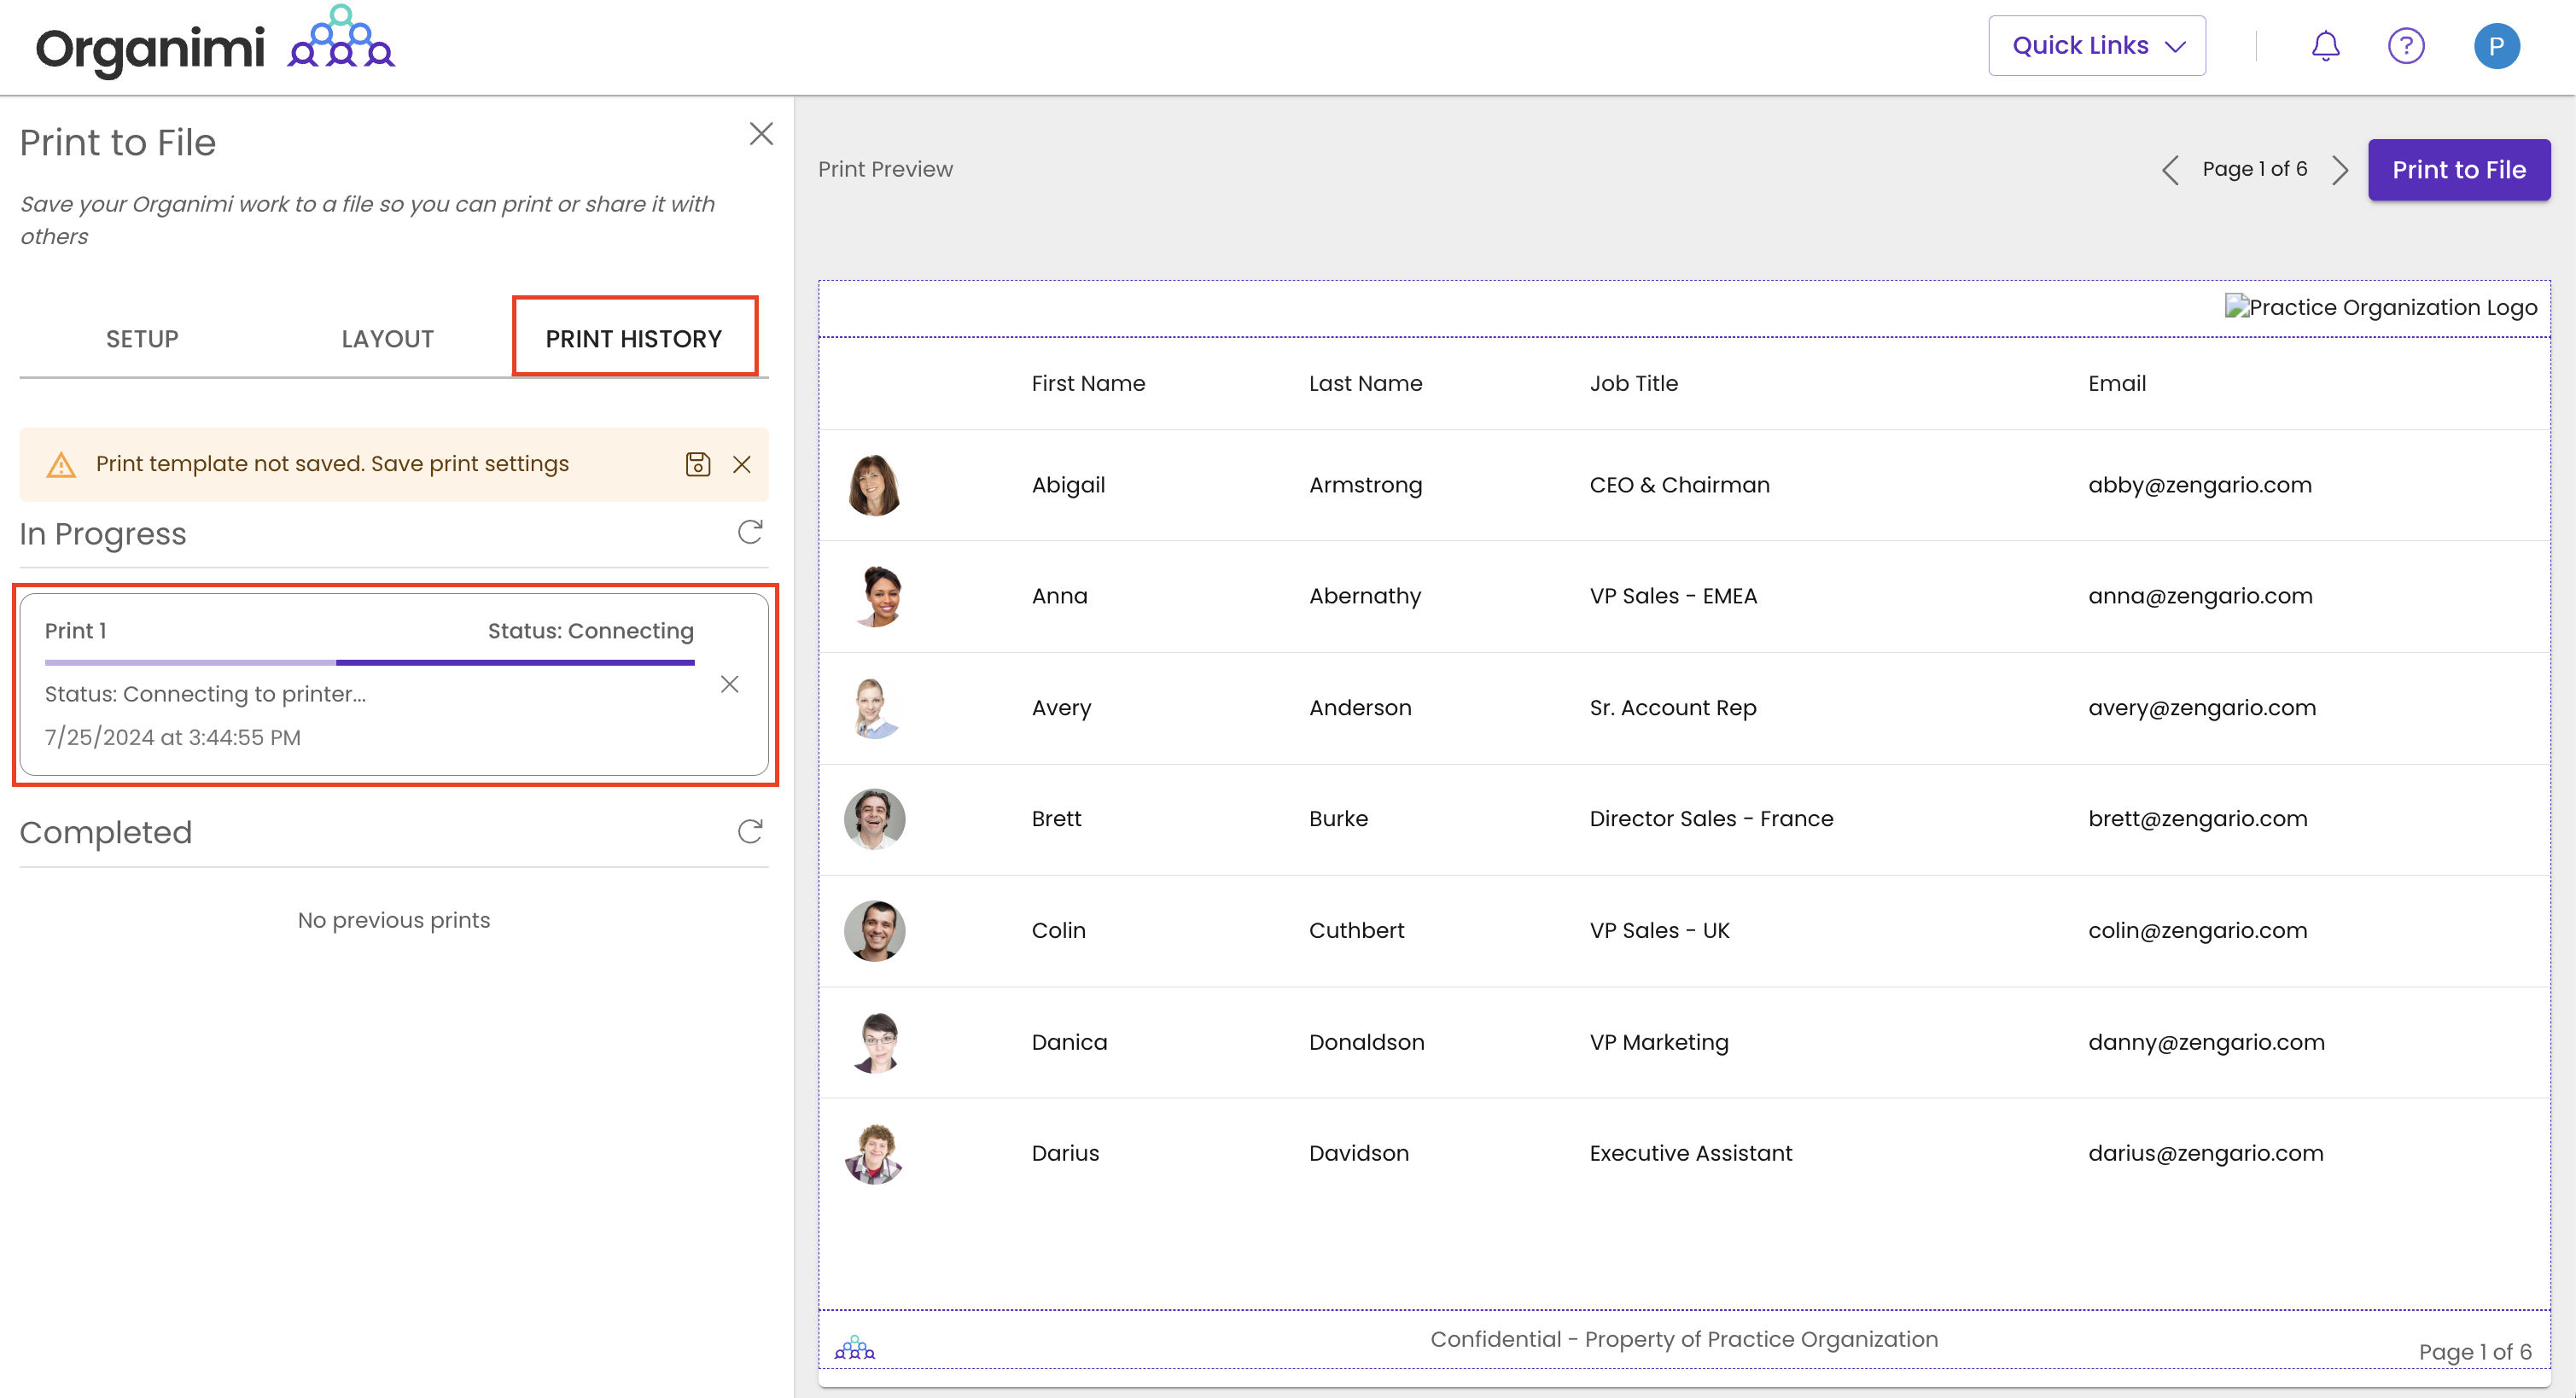This screenshot has height=1398, width=2576.
Task: Click avery@zengario.com email
Action: [2201, 708]
